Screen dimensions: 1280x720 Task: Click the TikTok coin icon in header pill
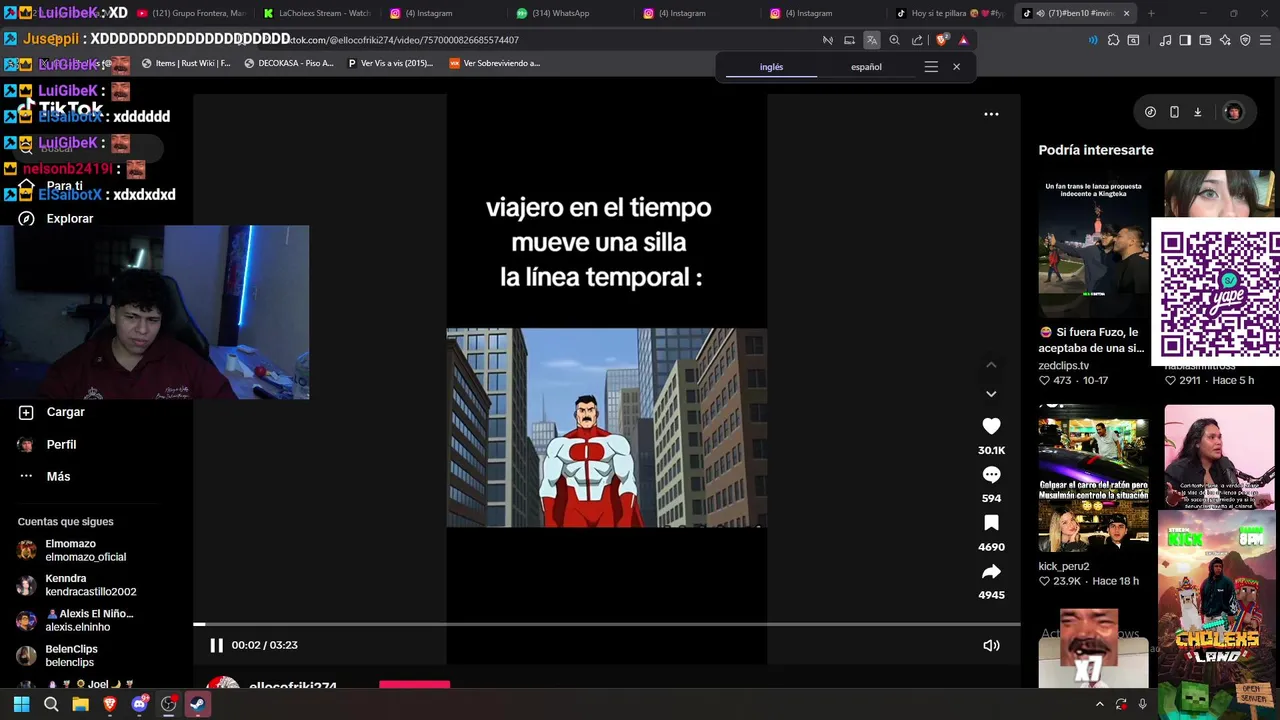click(x=1150, y=112)
